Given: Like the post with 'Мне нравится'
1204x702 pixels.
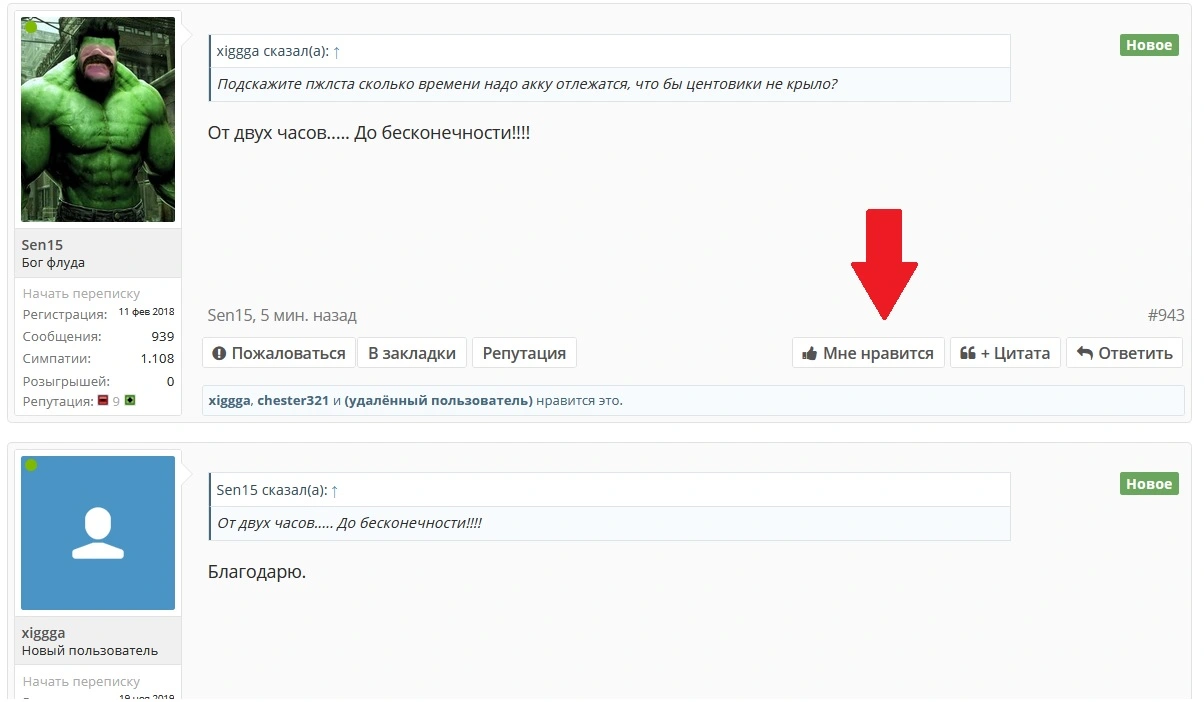Looking at the screenshot, I should [x=868, y=353].
